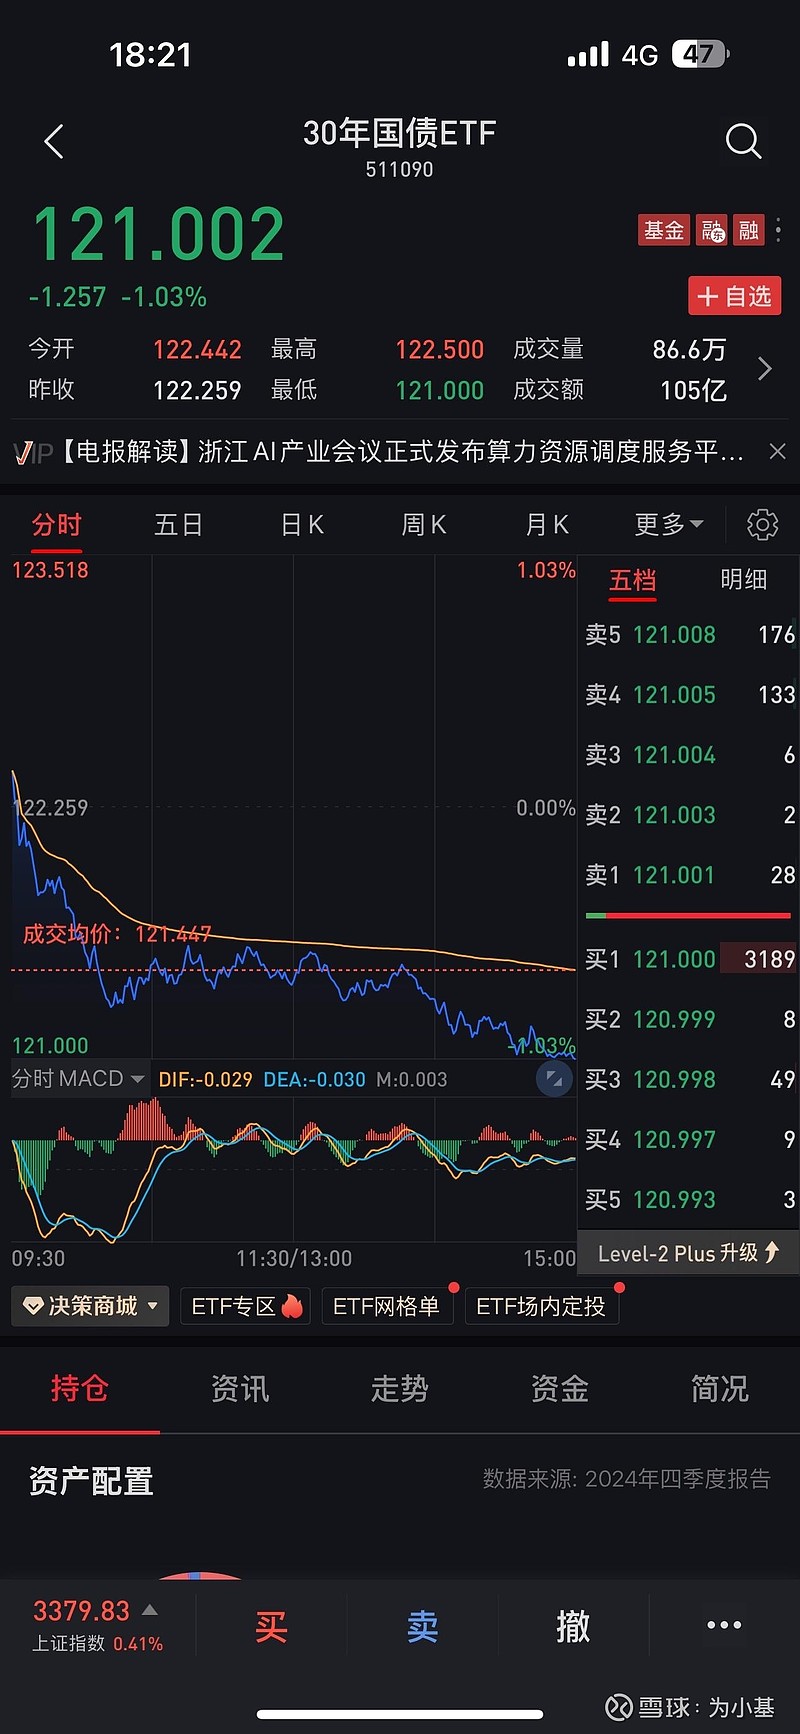Switch to the 月K chart tab
The height and width of the screenshot is (1734, 800).
tap(547, 525)
